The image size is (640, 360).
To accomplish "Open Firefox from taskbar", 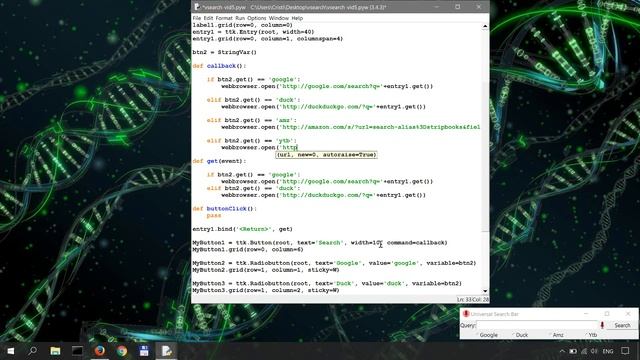I will 100,351.
